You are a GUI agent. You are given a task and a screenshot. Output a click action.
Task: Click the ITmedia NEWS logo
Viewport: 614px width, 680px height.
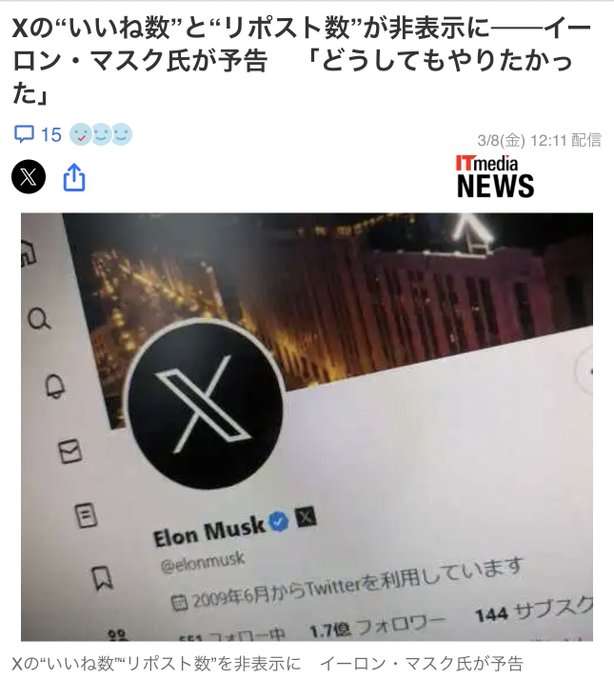[495, 177]
